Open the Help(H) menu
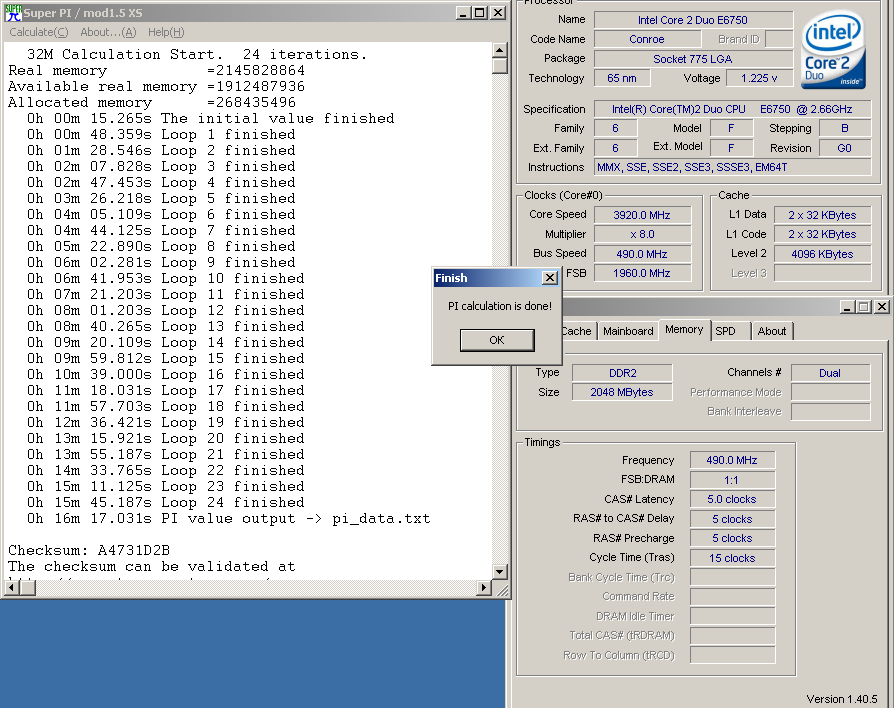The height and width of the screenshot is (708, 894). [166, 32]
